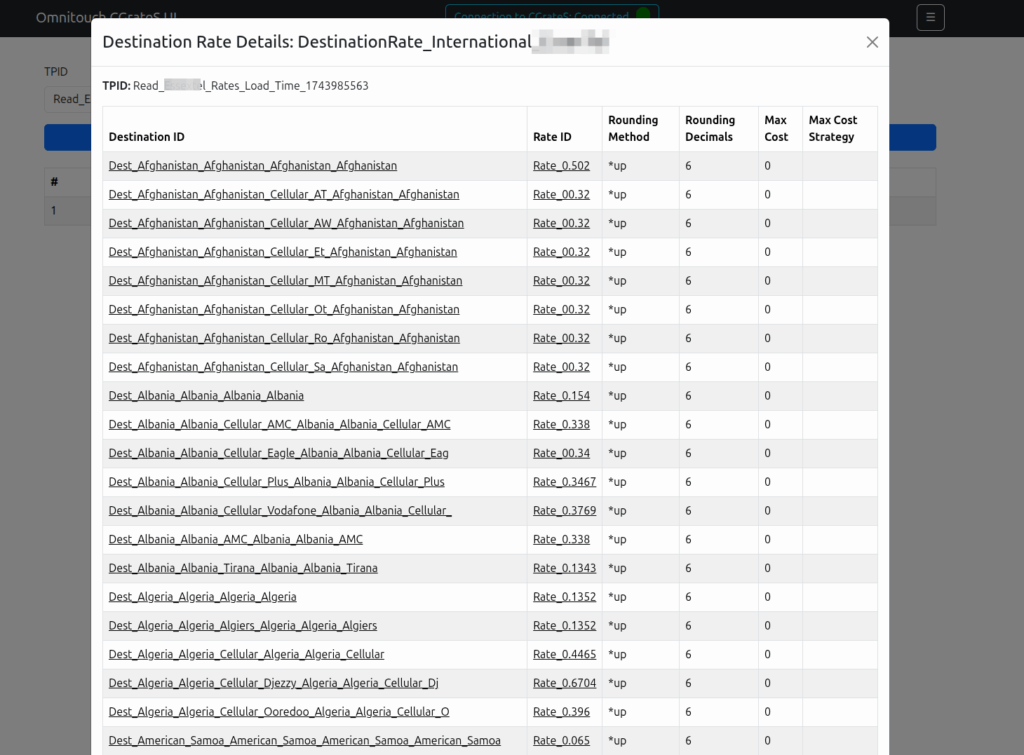View the Albania Cellular_Vodafone destination

(280, 511)
